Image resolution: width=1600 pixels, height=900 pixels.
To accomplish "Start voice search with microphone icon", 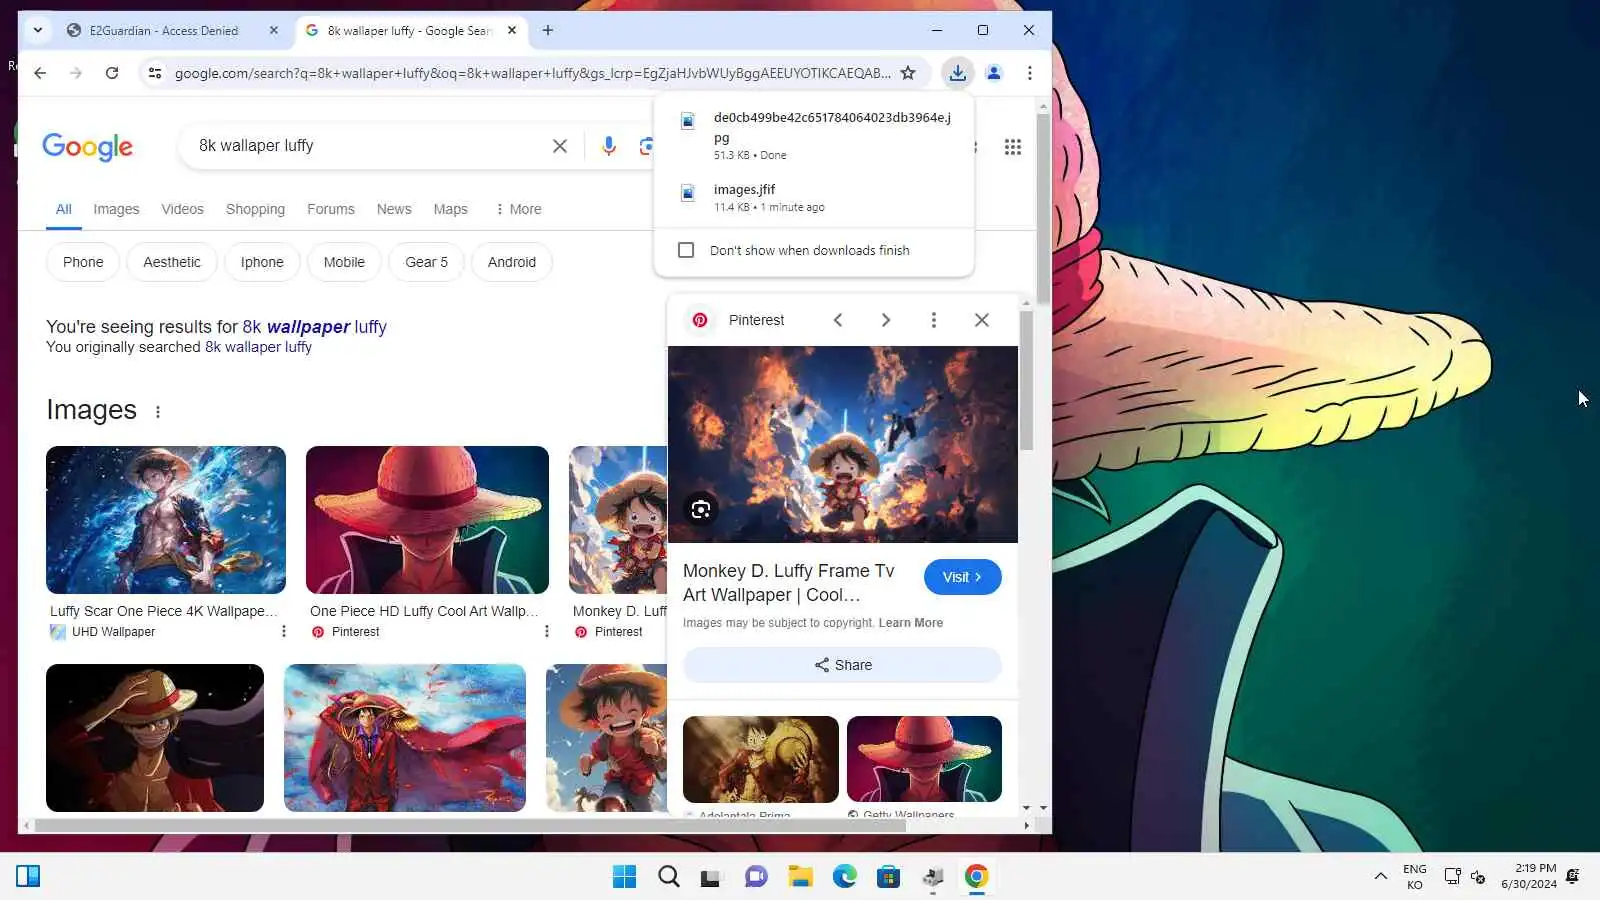I will 608,146.
